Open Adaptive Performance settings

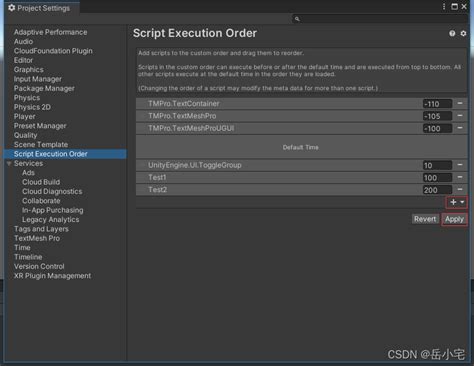[x=50, y=32]
